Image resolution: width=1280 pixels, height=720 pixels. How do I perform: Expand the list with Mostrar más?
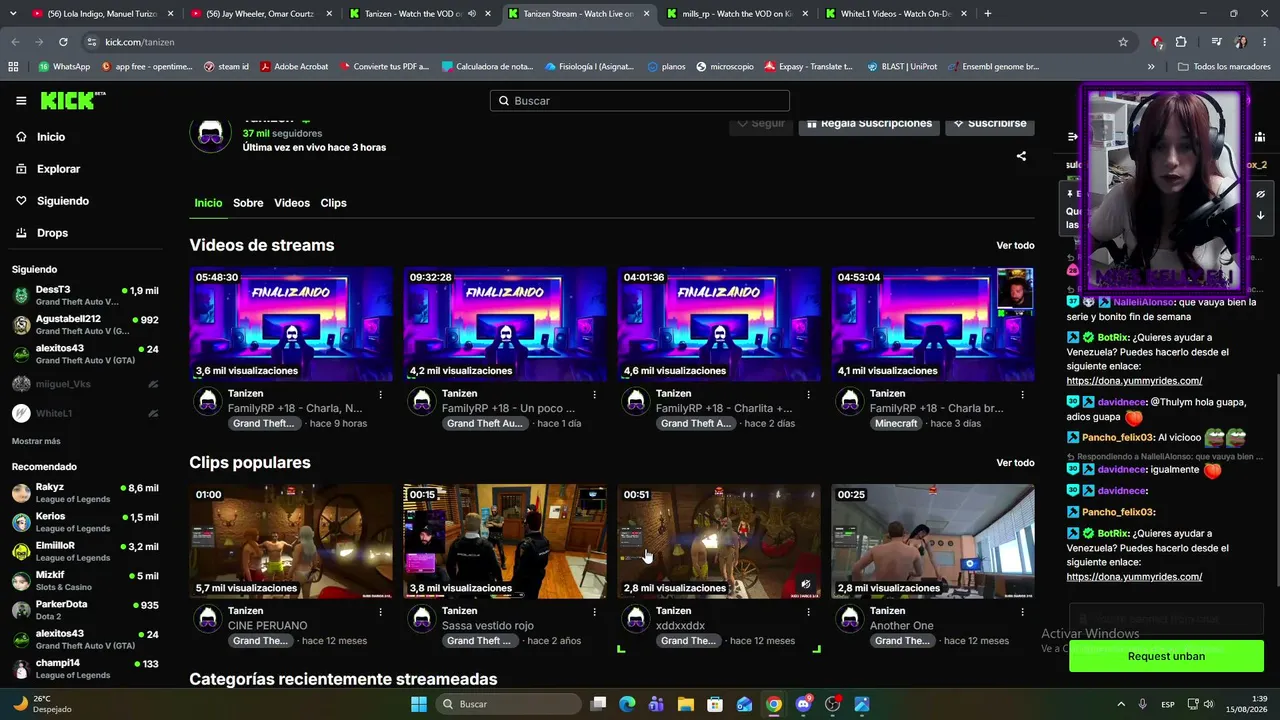[36, 441]
